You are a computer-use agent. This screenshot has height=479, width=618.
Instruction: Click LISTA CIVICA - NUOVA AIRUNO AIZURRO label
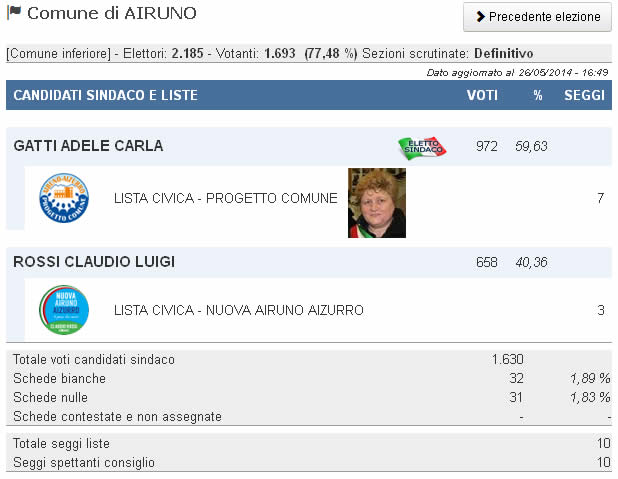[238, 310]
